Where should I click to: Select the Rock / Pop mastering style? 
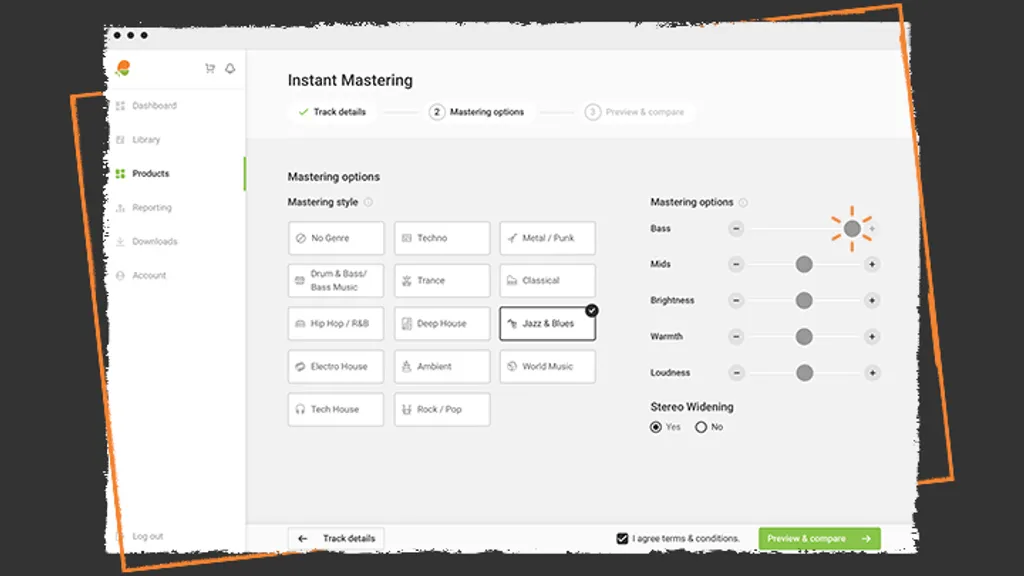click(x=442, y=409)
